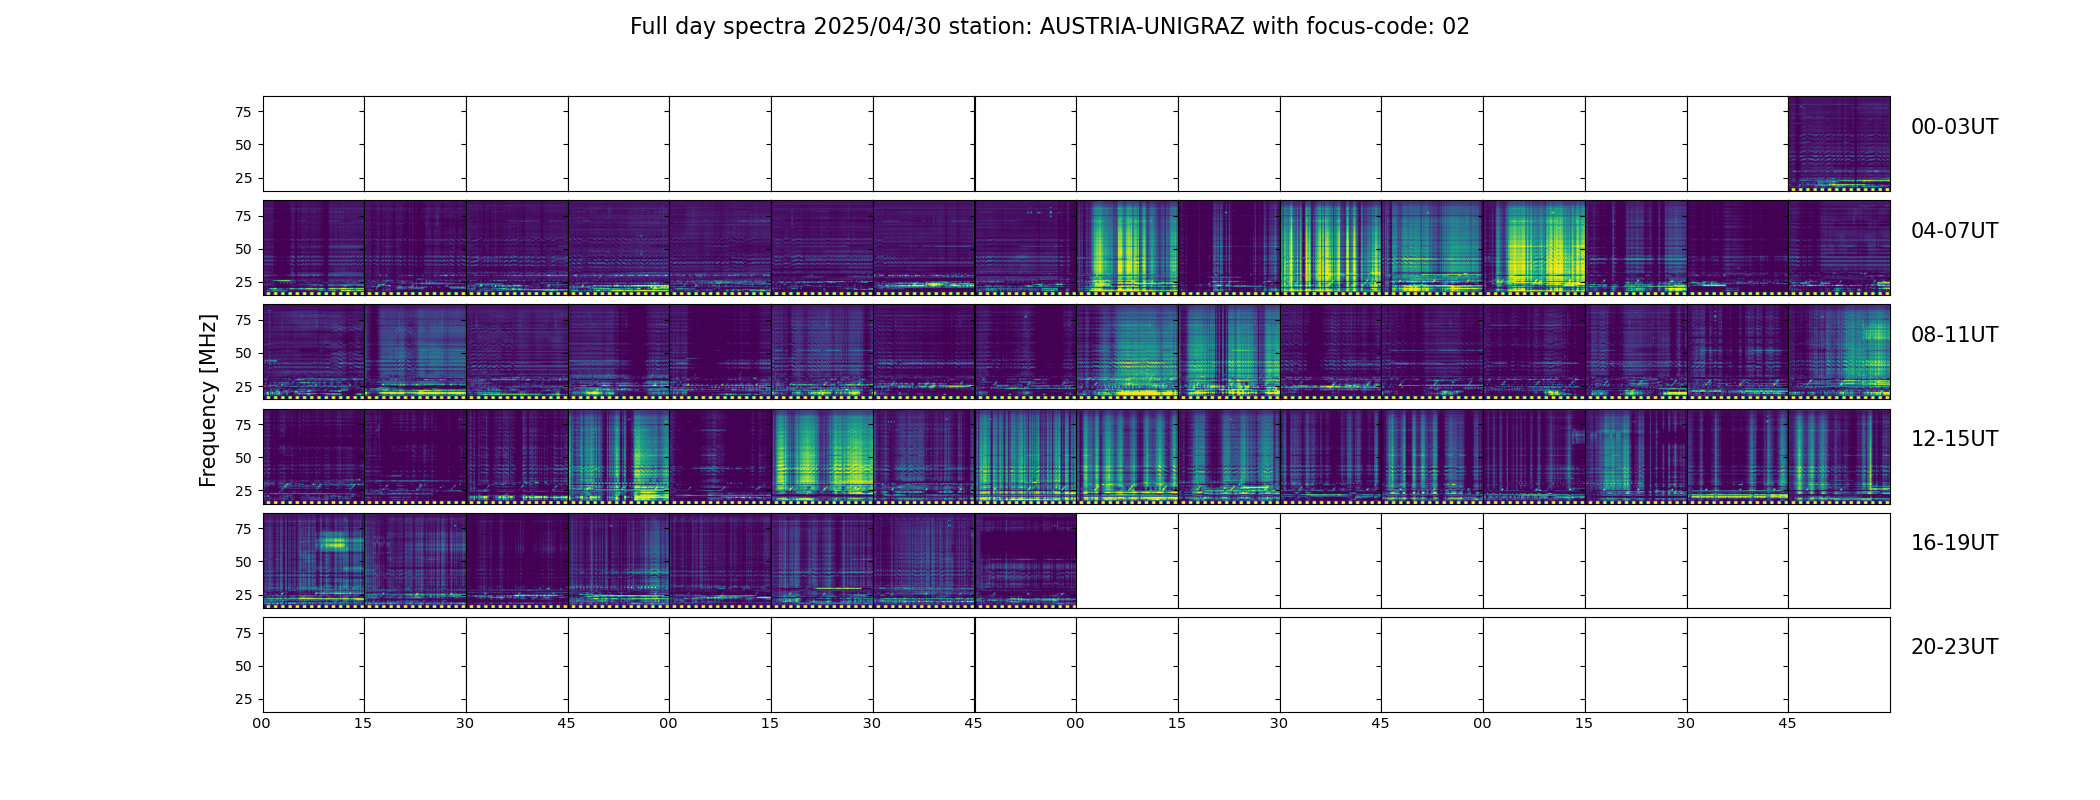Click the "75" tick of the 00-03UT row
This screenshot has width=2100, height=800.
click(x=243, y=112)
